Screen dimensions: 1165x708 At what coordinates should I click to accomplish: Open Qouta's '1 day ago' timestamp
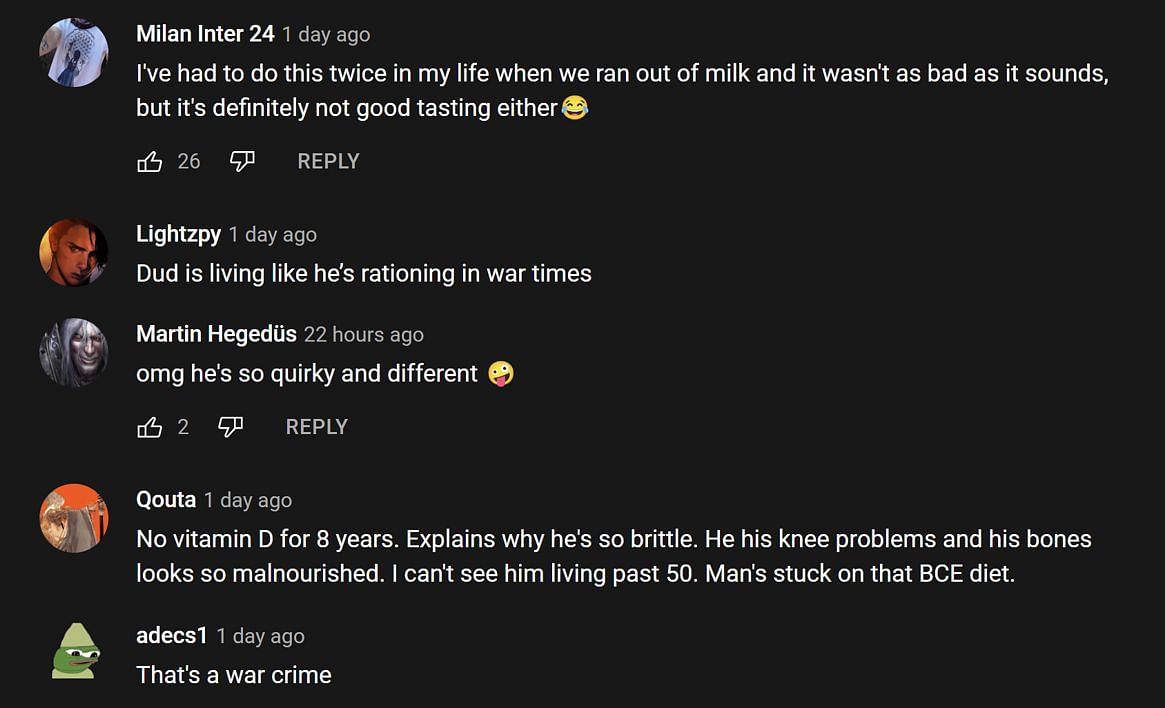248,501
